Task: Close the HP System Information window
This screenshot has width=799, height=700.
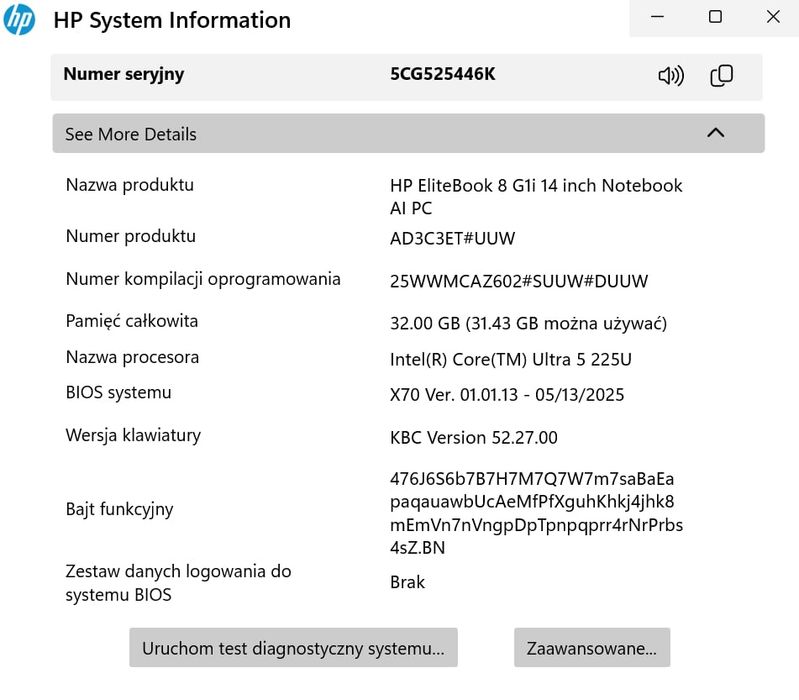Action: pyautogui.click(x=772, y=17)
